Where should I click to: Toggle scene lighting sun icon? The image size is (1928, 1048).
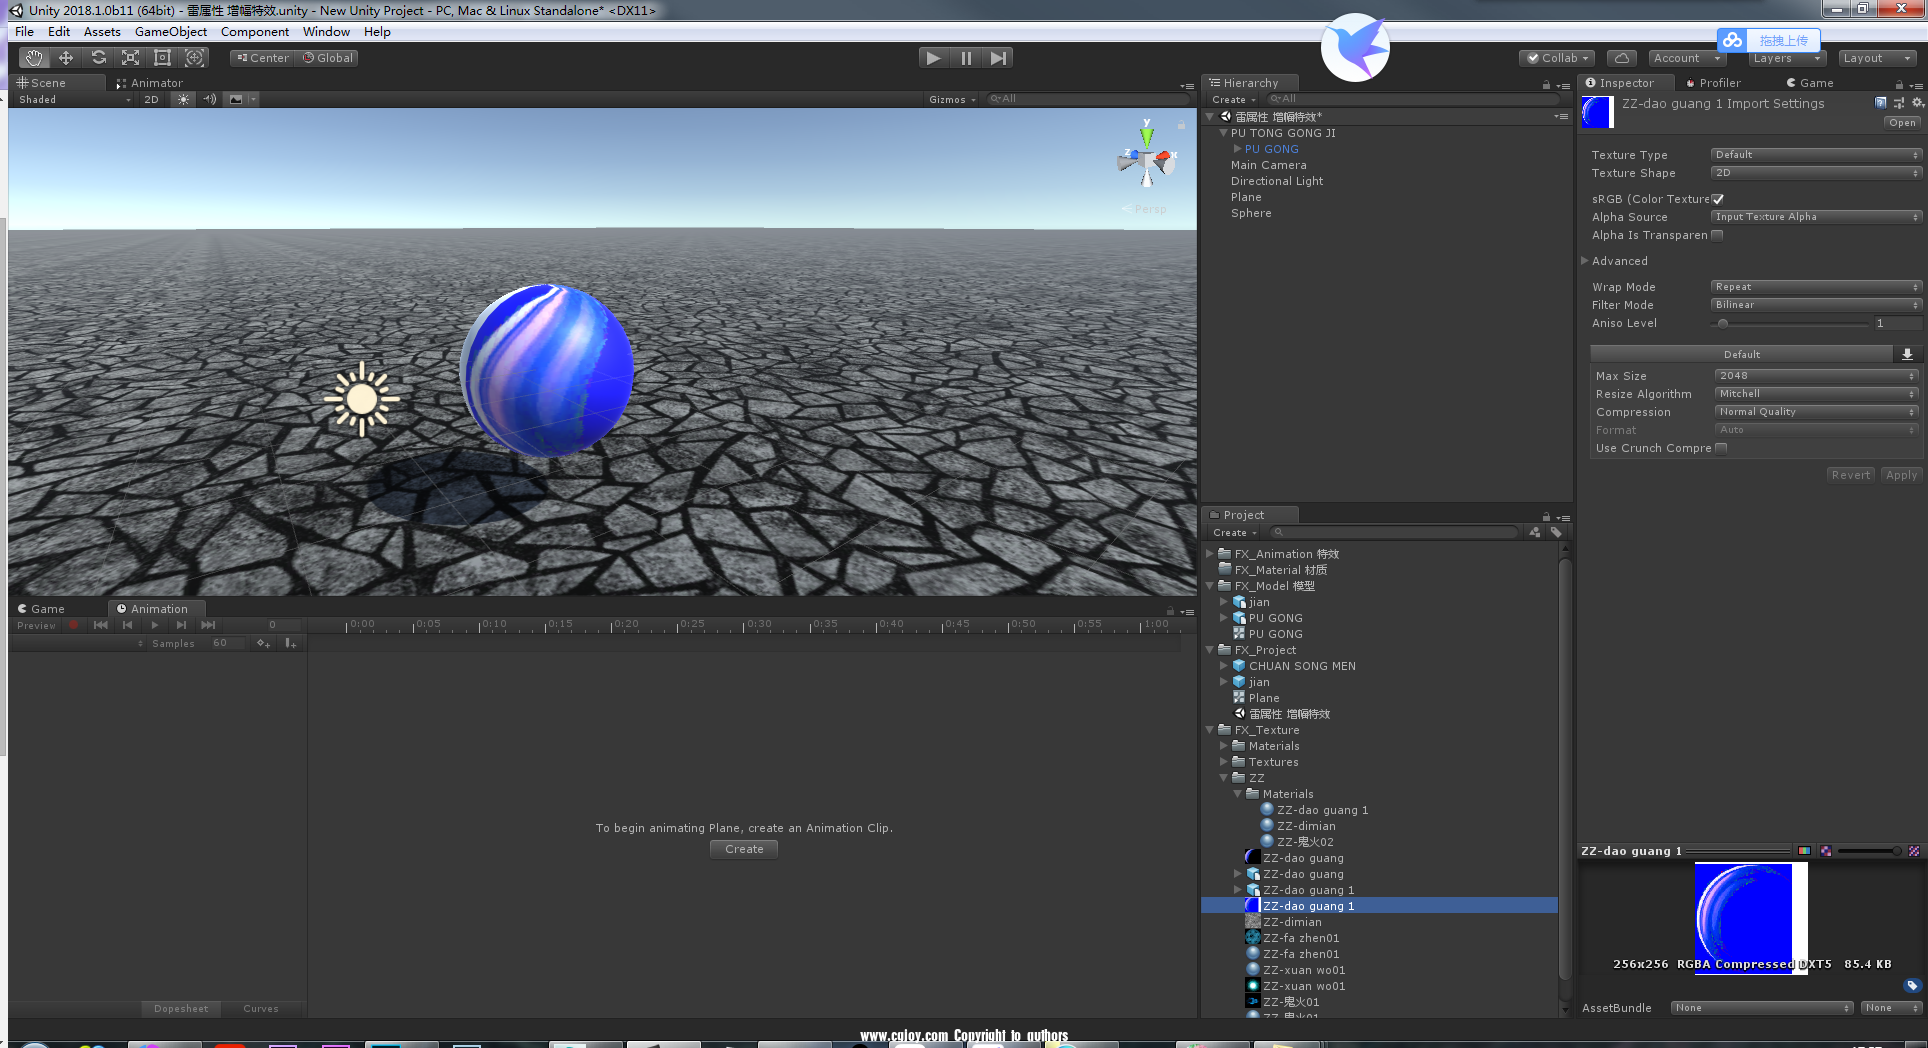tap(183, 99)
